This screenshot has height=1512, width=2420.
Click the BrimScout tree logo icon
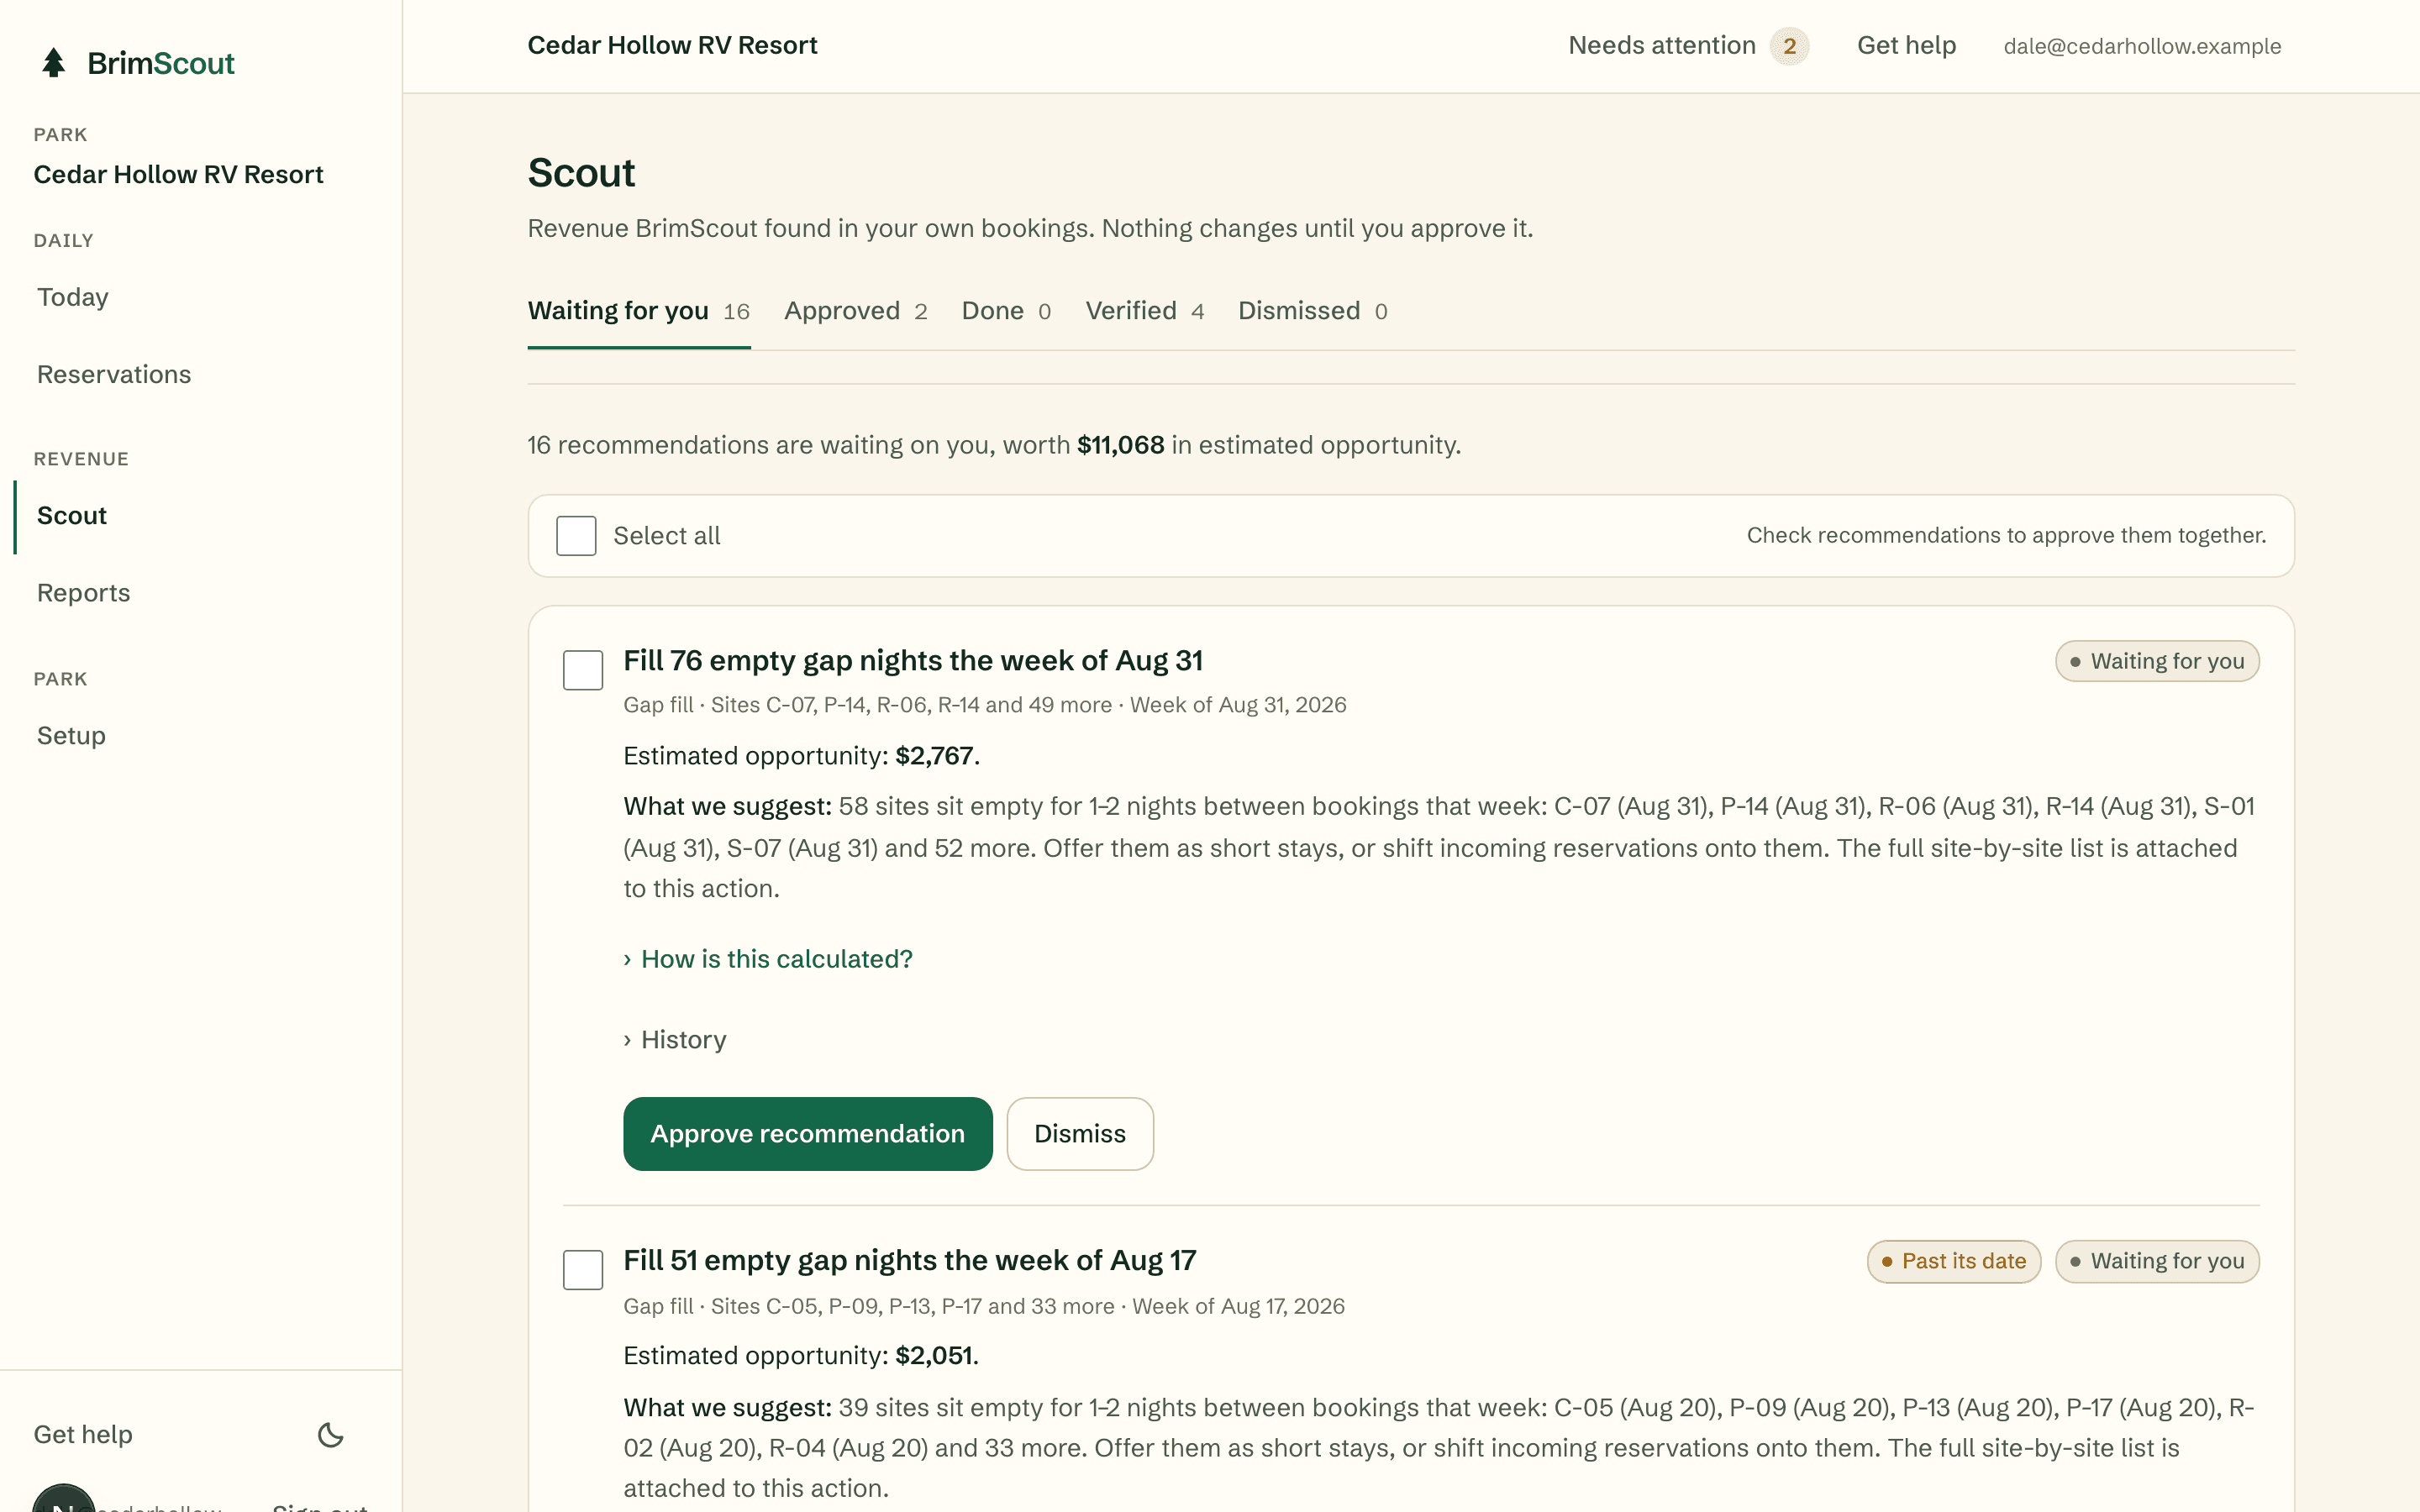[54, 63]
